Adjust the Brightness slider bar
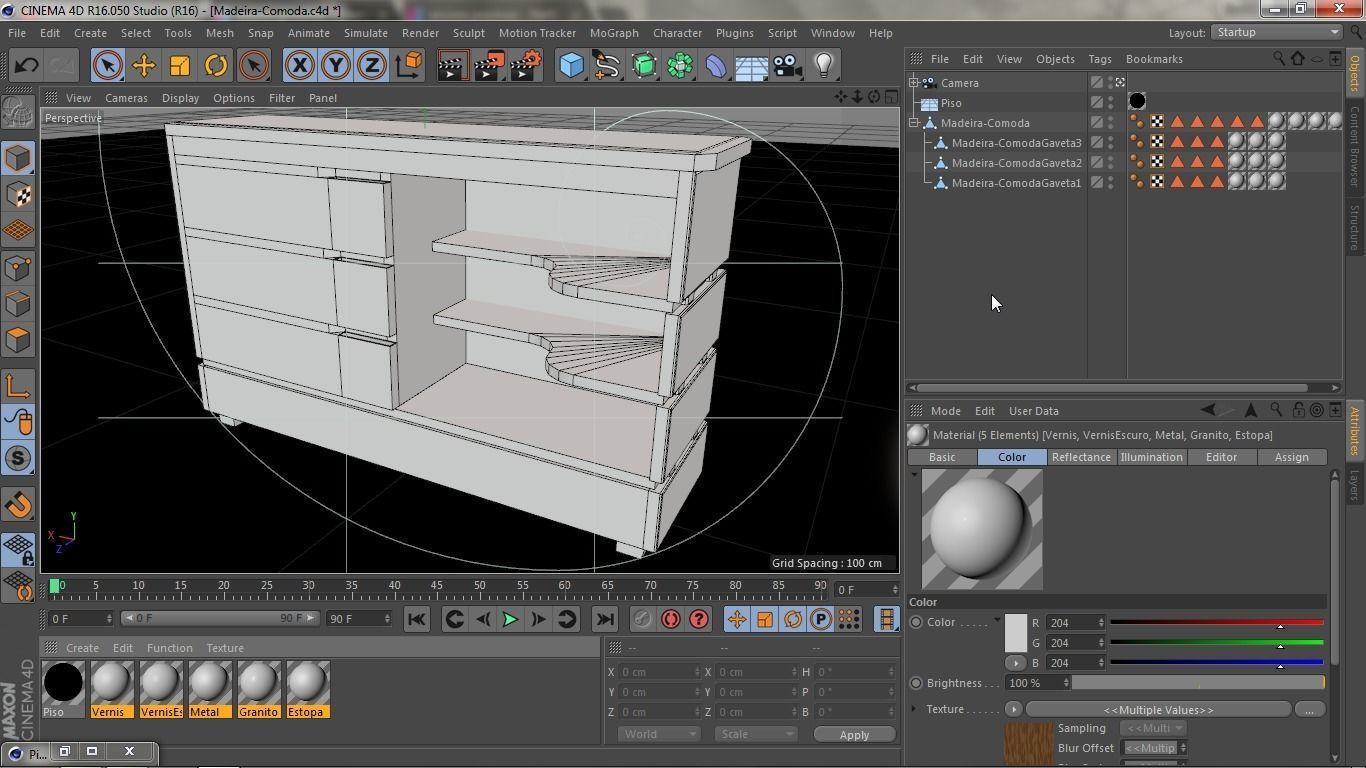The height and width of the screenshot is (768, 1366). click(1198, 683)
